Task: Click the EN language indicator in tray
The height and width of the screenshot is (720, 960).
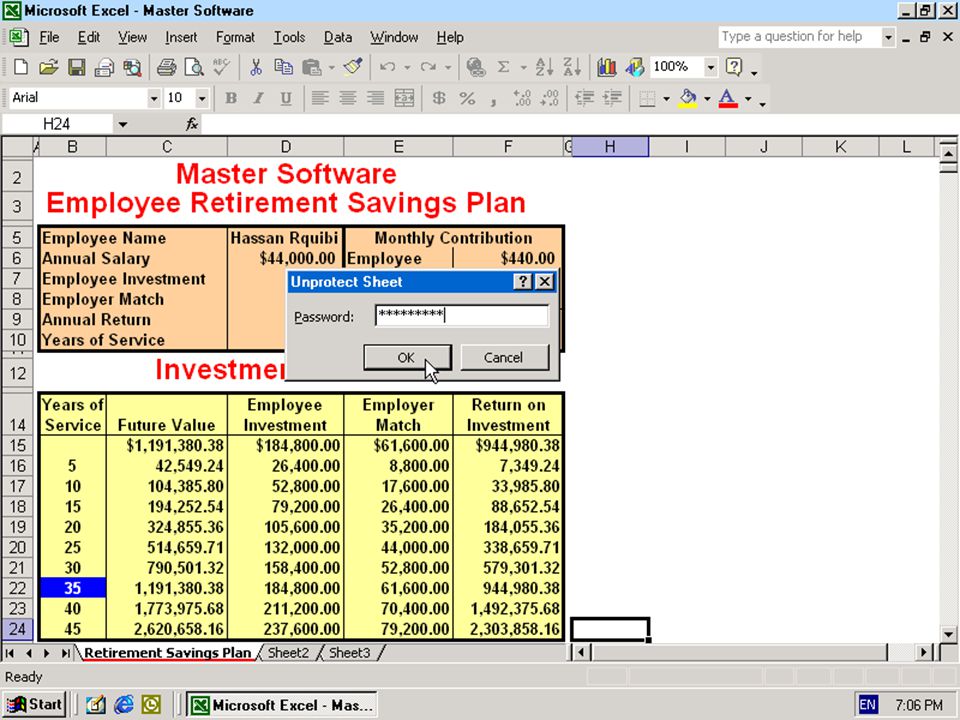Action: 868,705
